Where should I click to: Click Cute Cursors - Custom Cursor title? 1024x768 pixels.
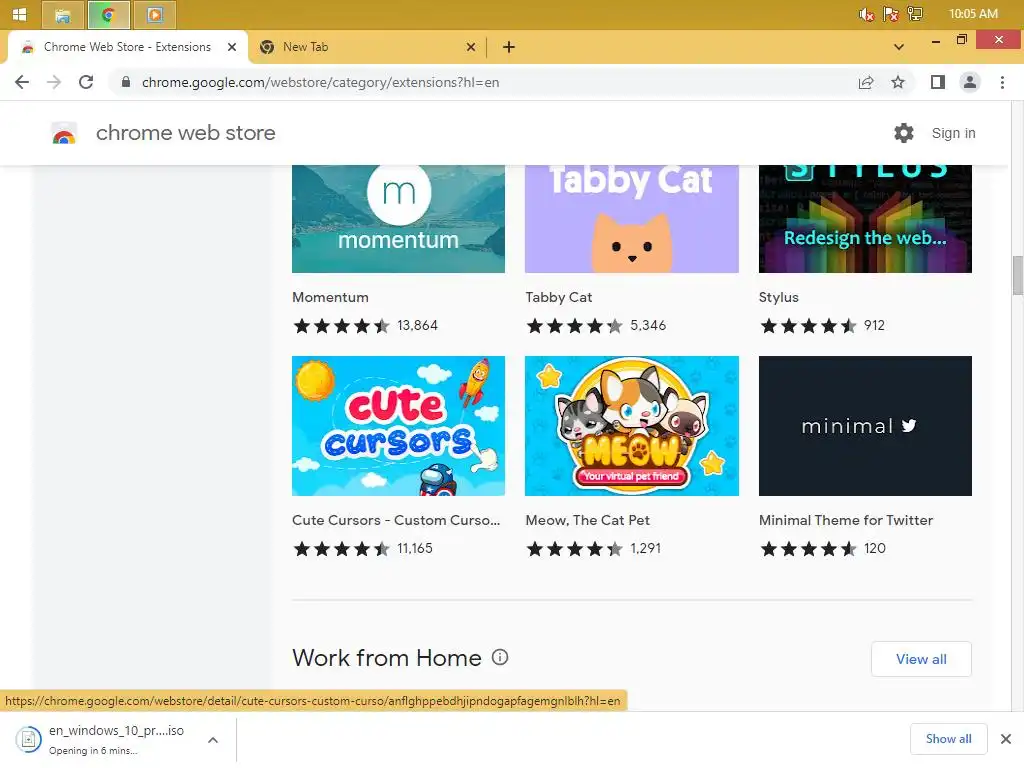coord(396,520)
